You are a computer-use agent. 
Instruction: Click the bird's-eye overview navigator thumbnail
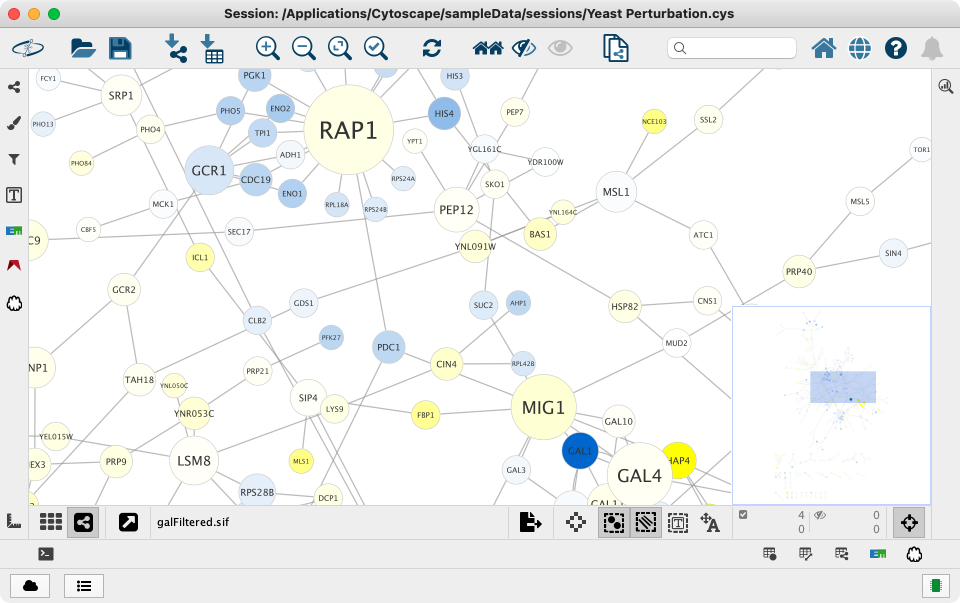click(x=831, y=405)
